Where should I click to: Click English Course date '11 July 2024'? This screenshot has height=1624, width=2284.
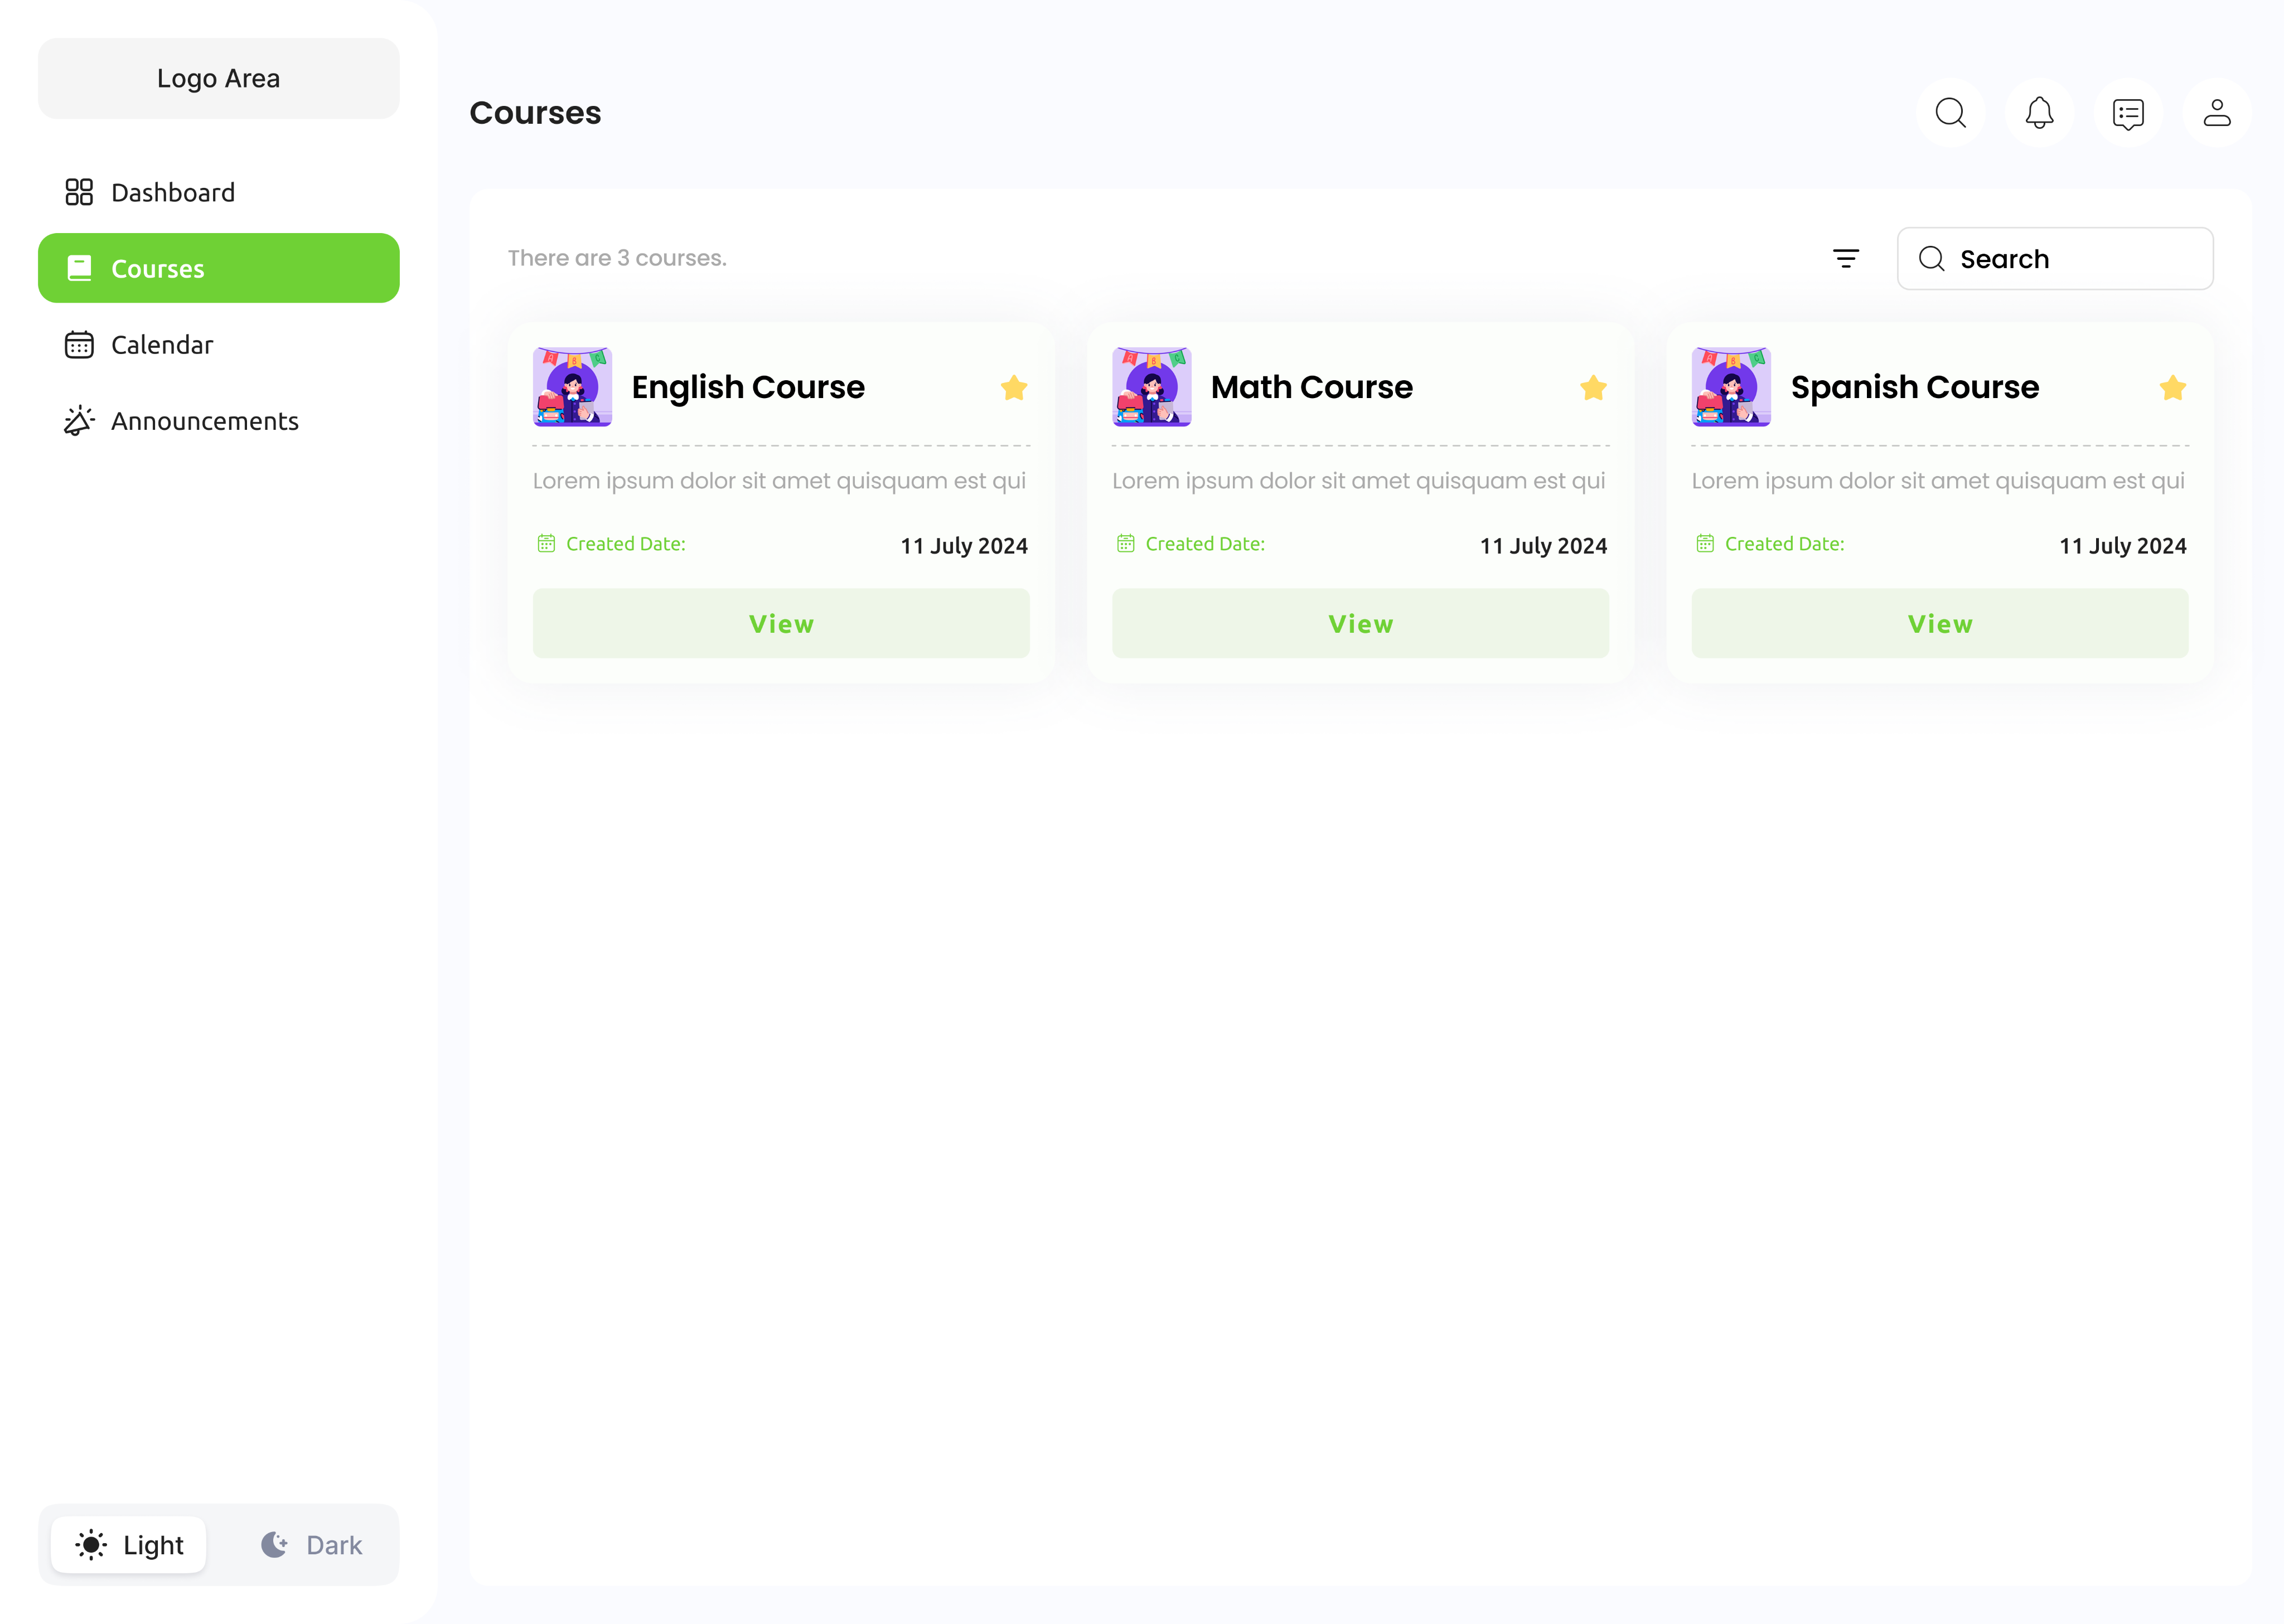tap(964, 546)
